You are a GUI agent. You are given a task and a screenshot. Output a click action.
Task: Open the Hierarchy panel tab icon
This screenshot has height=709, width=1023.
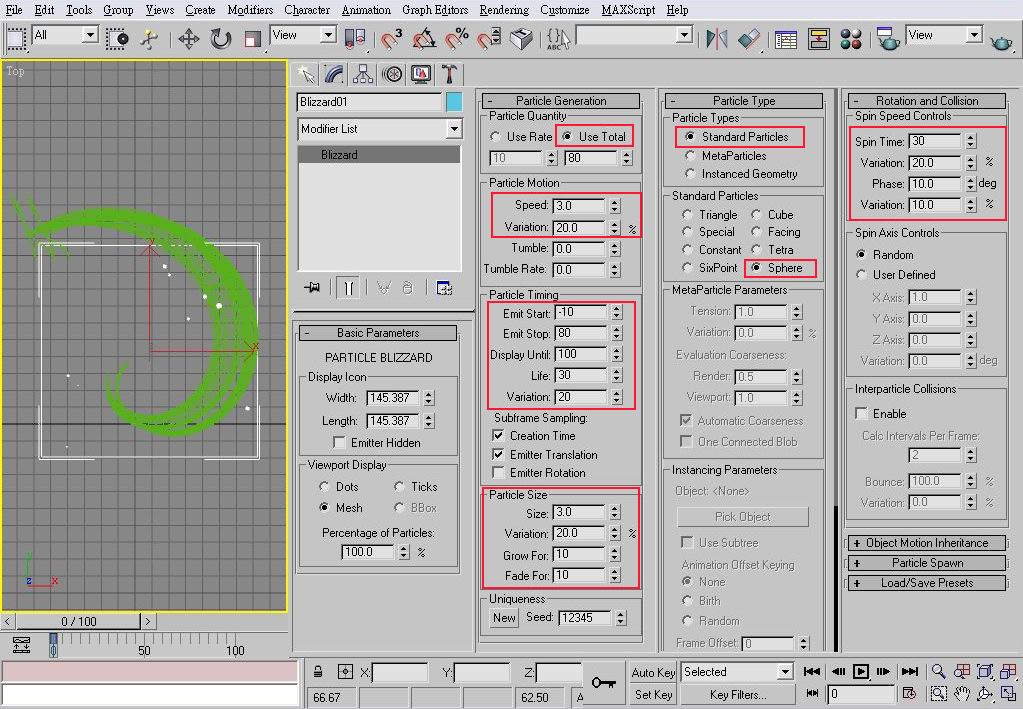pos(363,74)
